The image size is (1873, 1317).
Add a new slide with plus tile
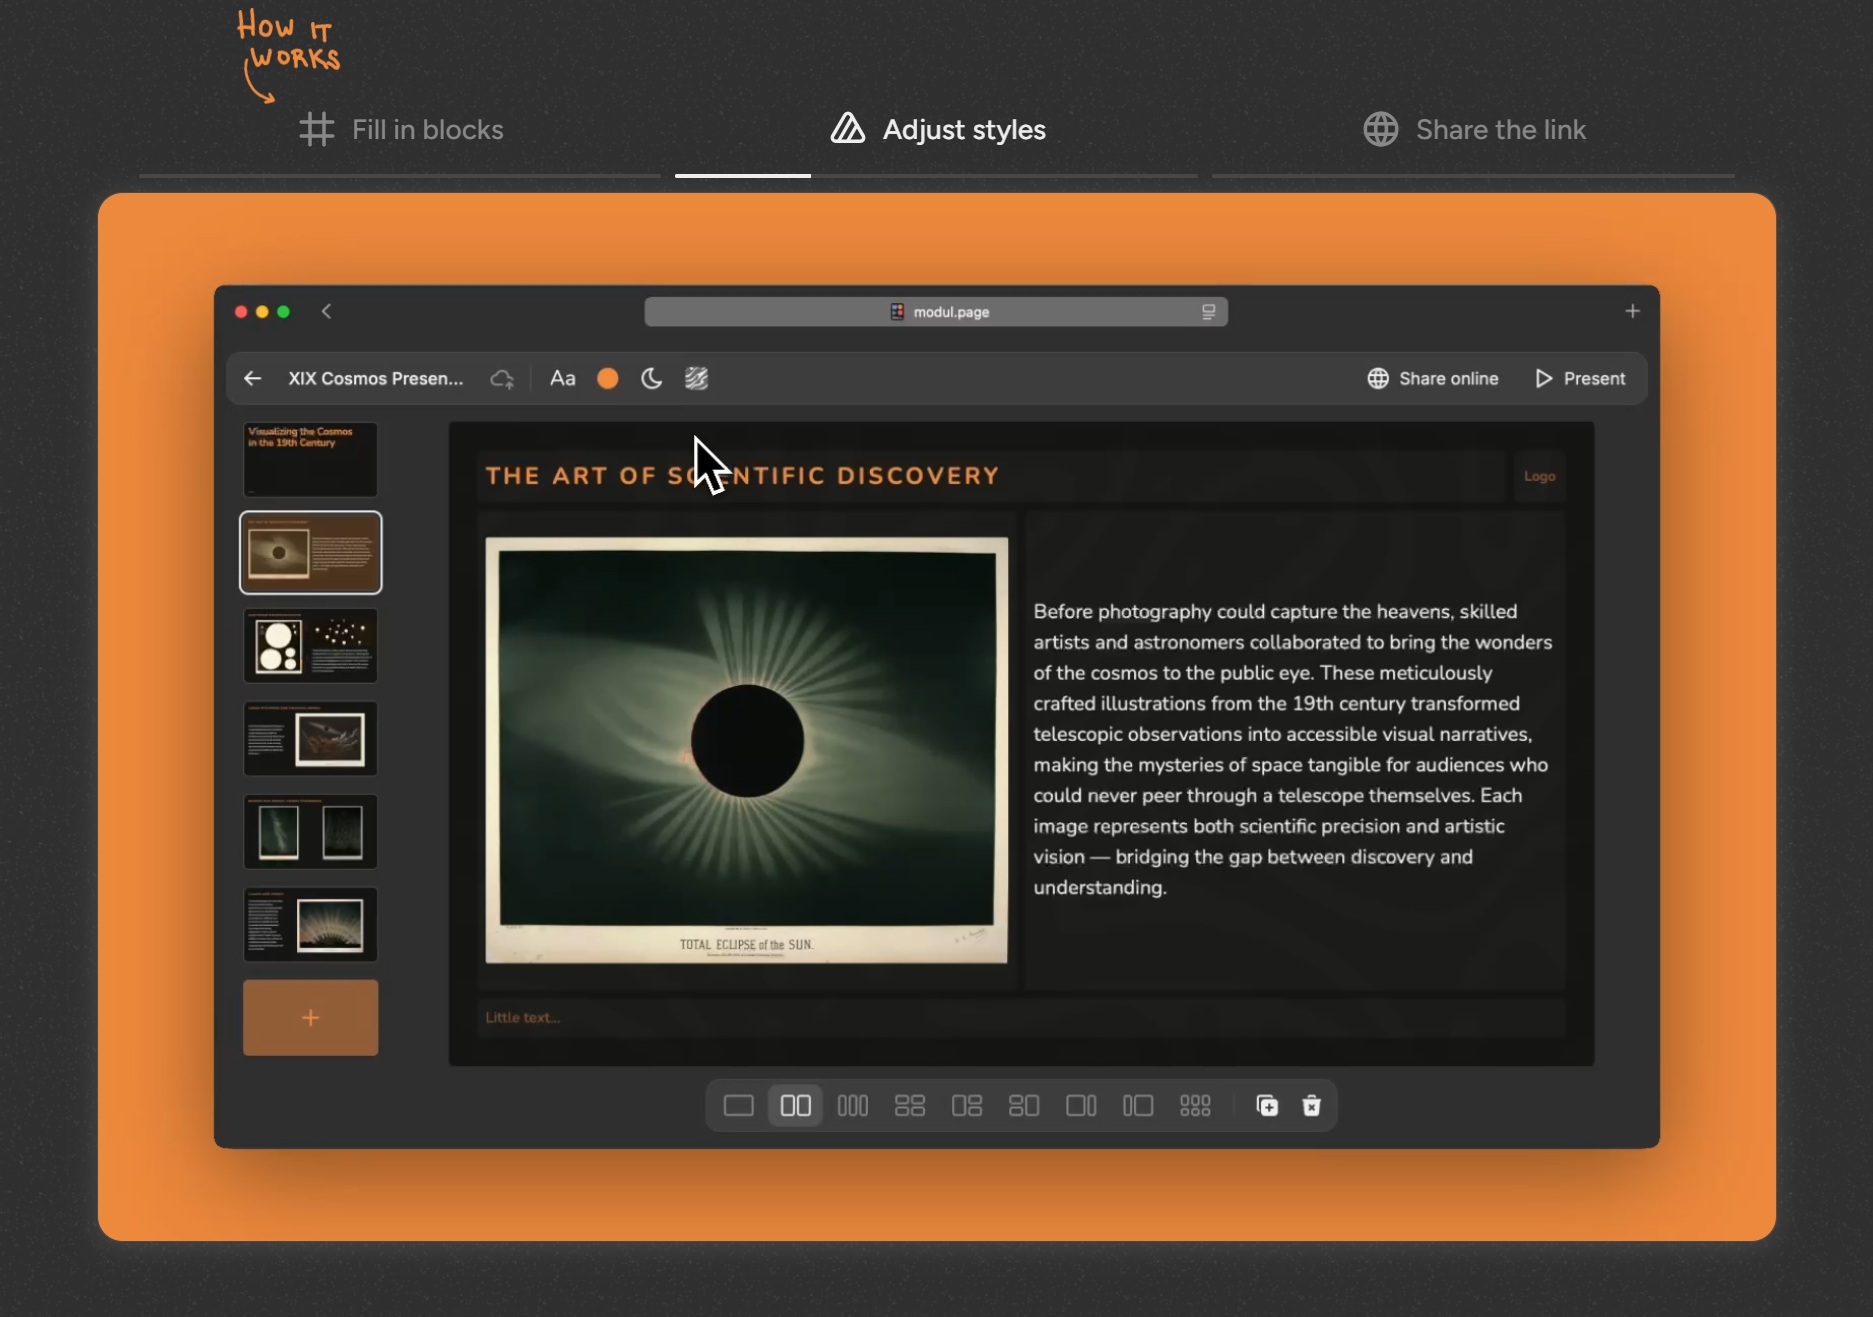pyautogui.click(x=310, y=1018)
